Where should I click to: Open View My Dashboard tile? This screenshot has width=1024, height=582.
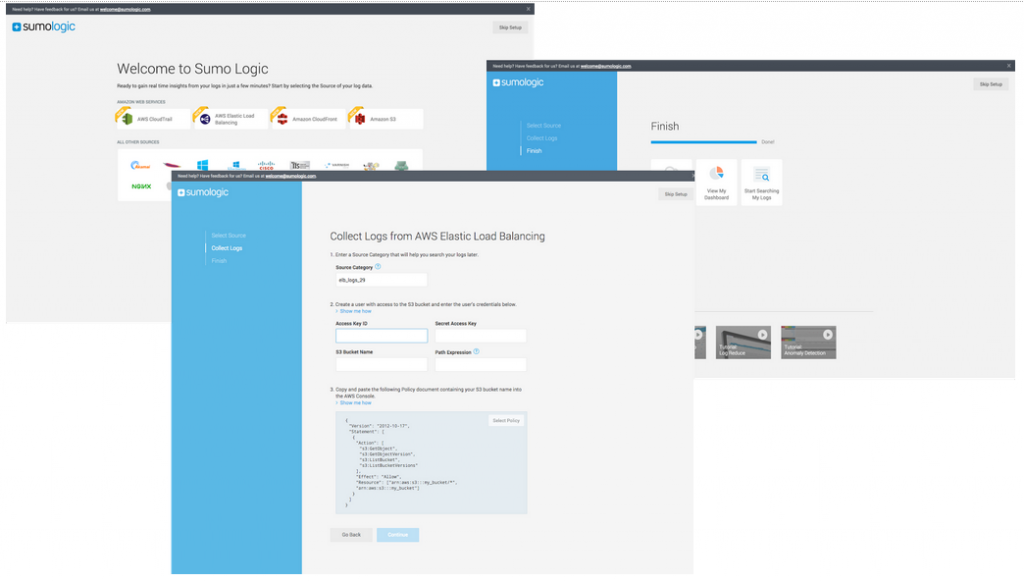point(716,182)
